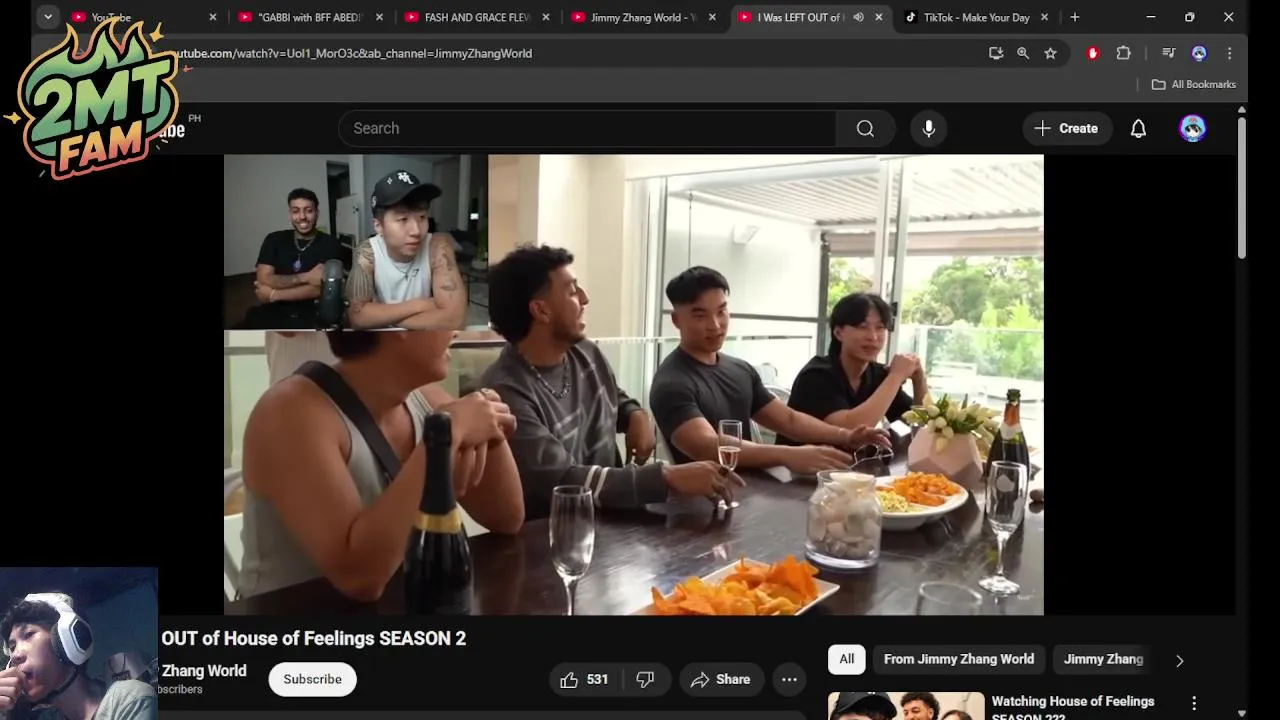
Task: Focus the YouTube search field
Action: point(587,128)
